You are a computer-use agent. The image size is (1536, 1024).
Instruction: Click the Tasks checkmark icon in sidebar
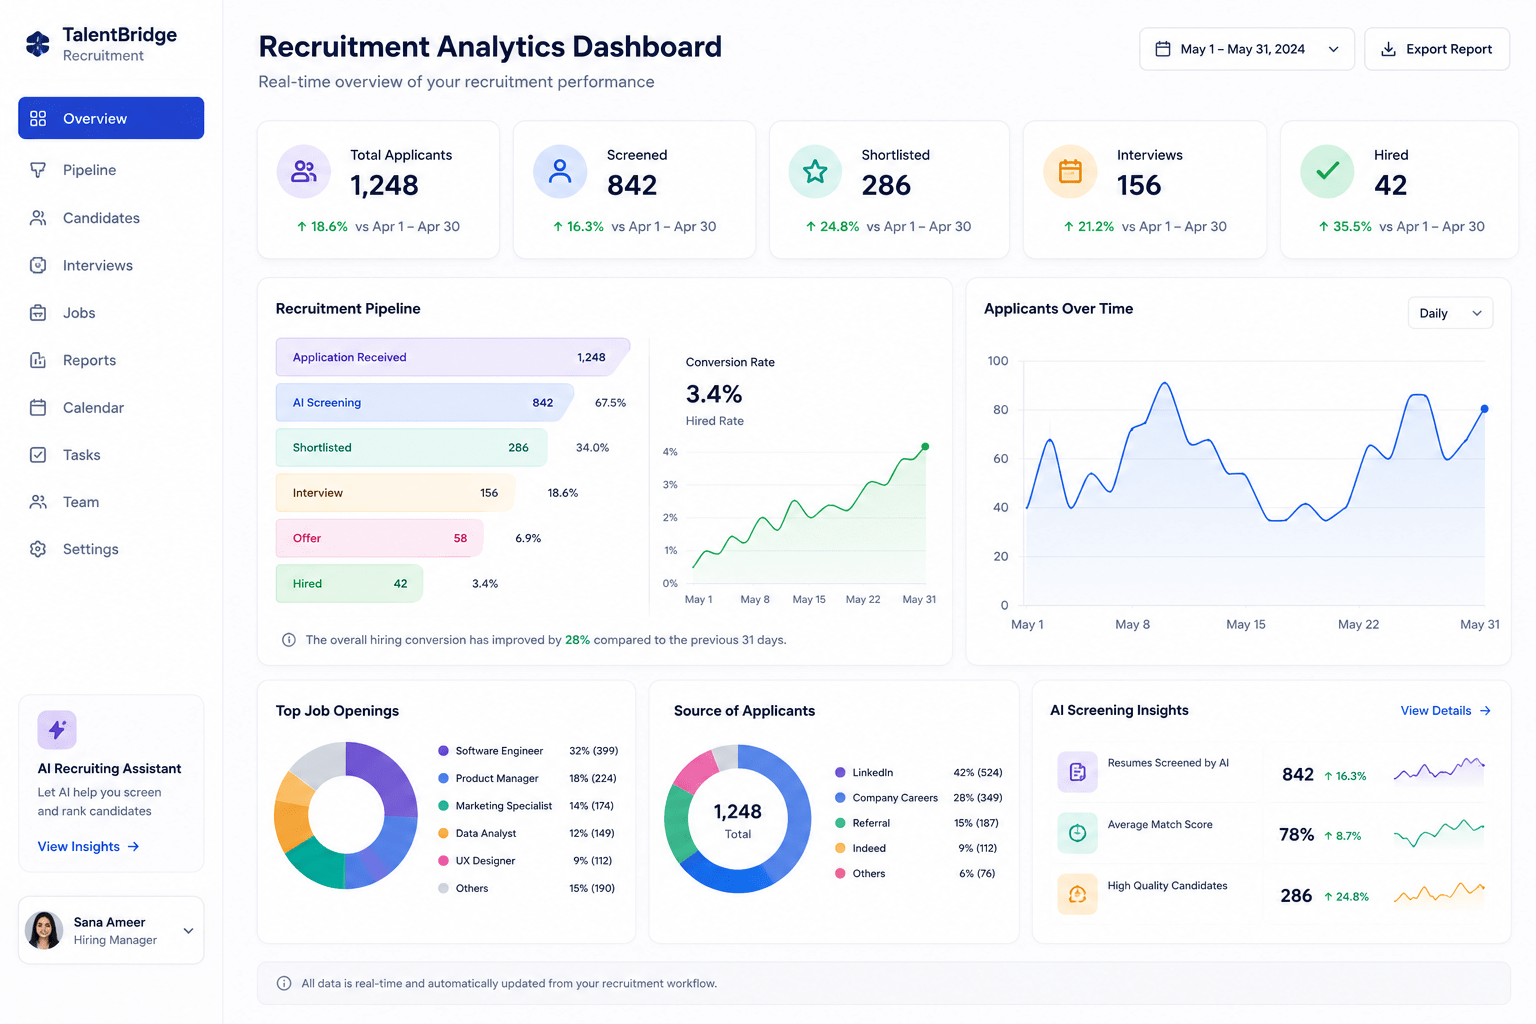(x=38, y=455)
